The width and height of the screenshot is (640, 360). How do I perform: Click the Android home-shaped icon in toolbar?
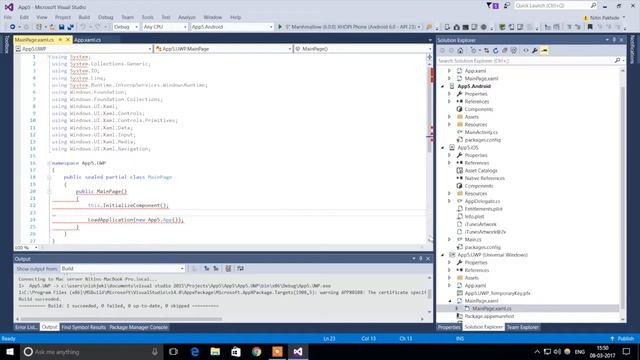click(456, 27)
